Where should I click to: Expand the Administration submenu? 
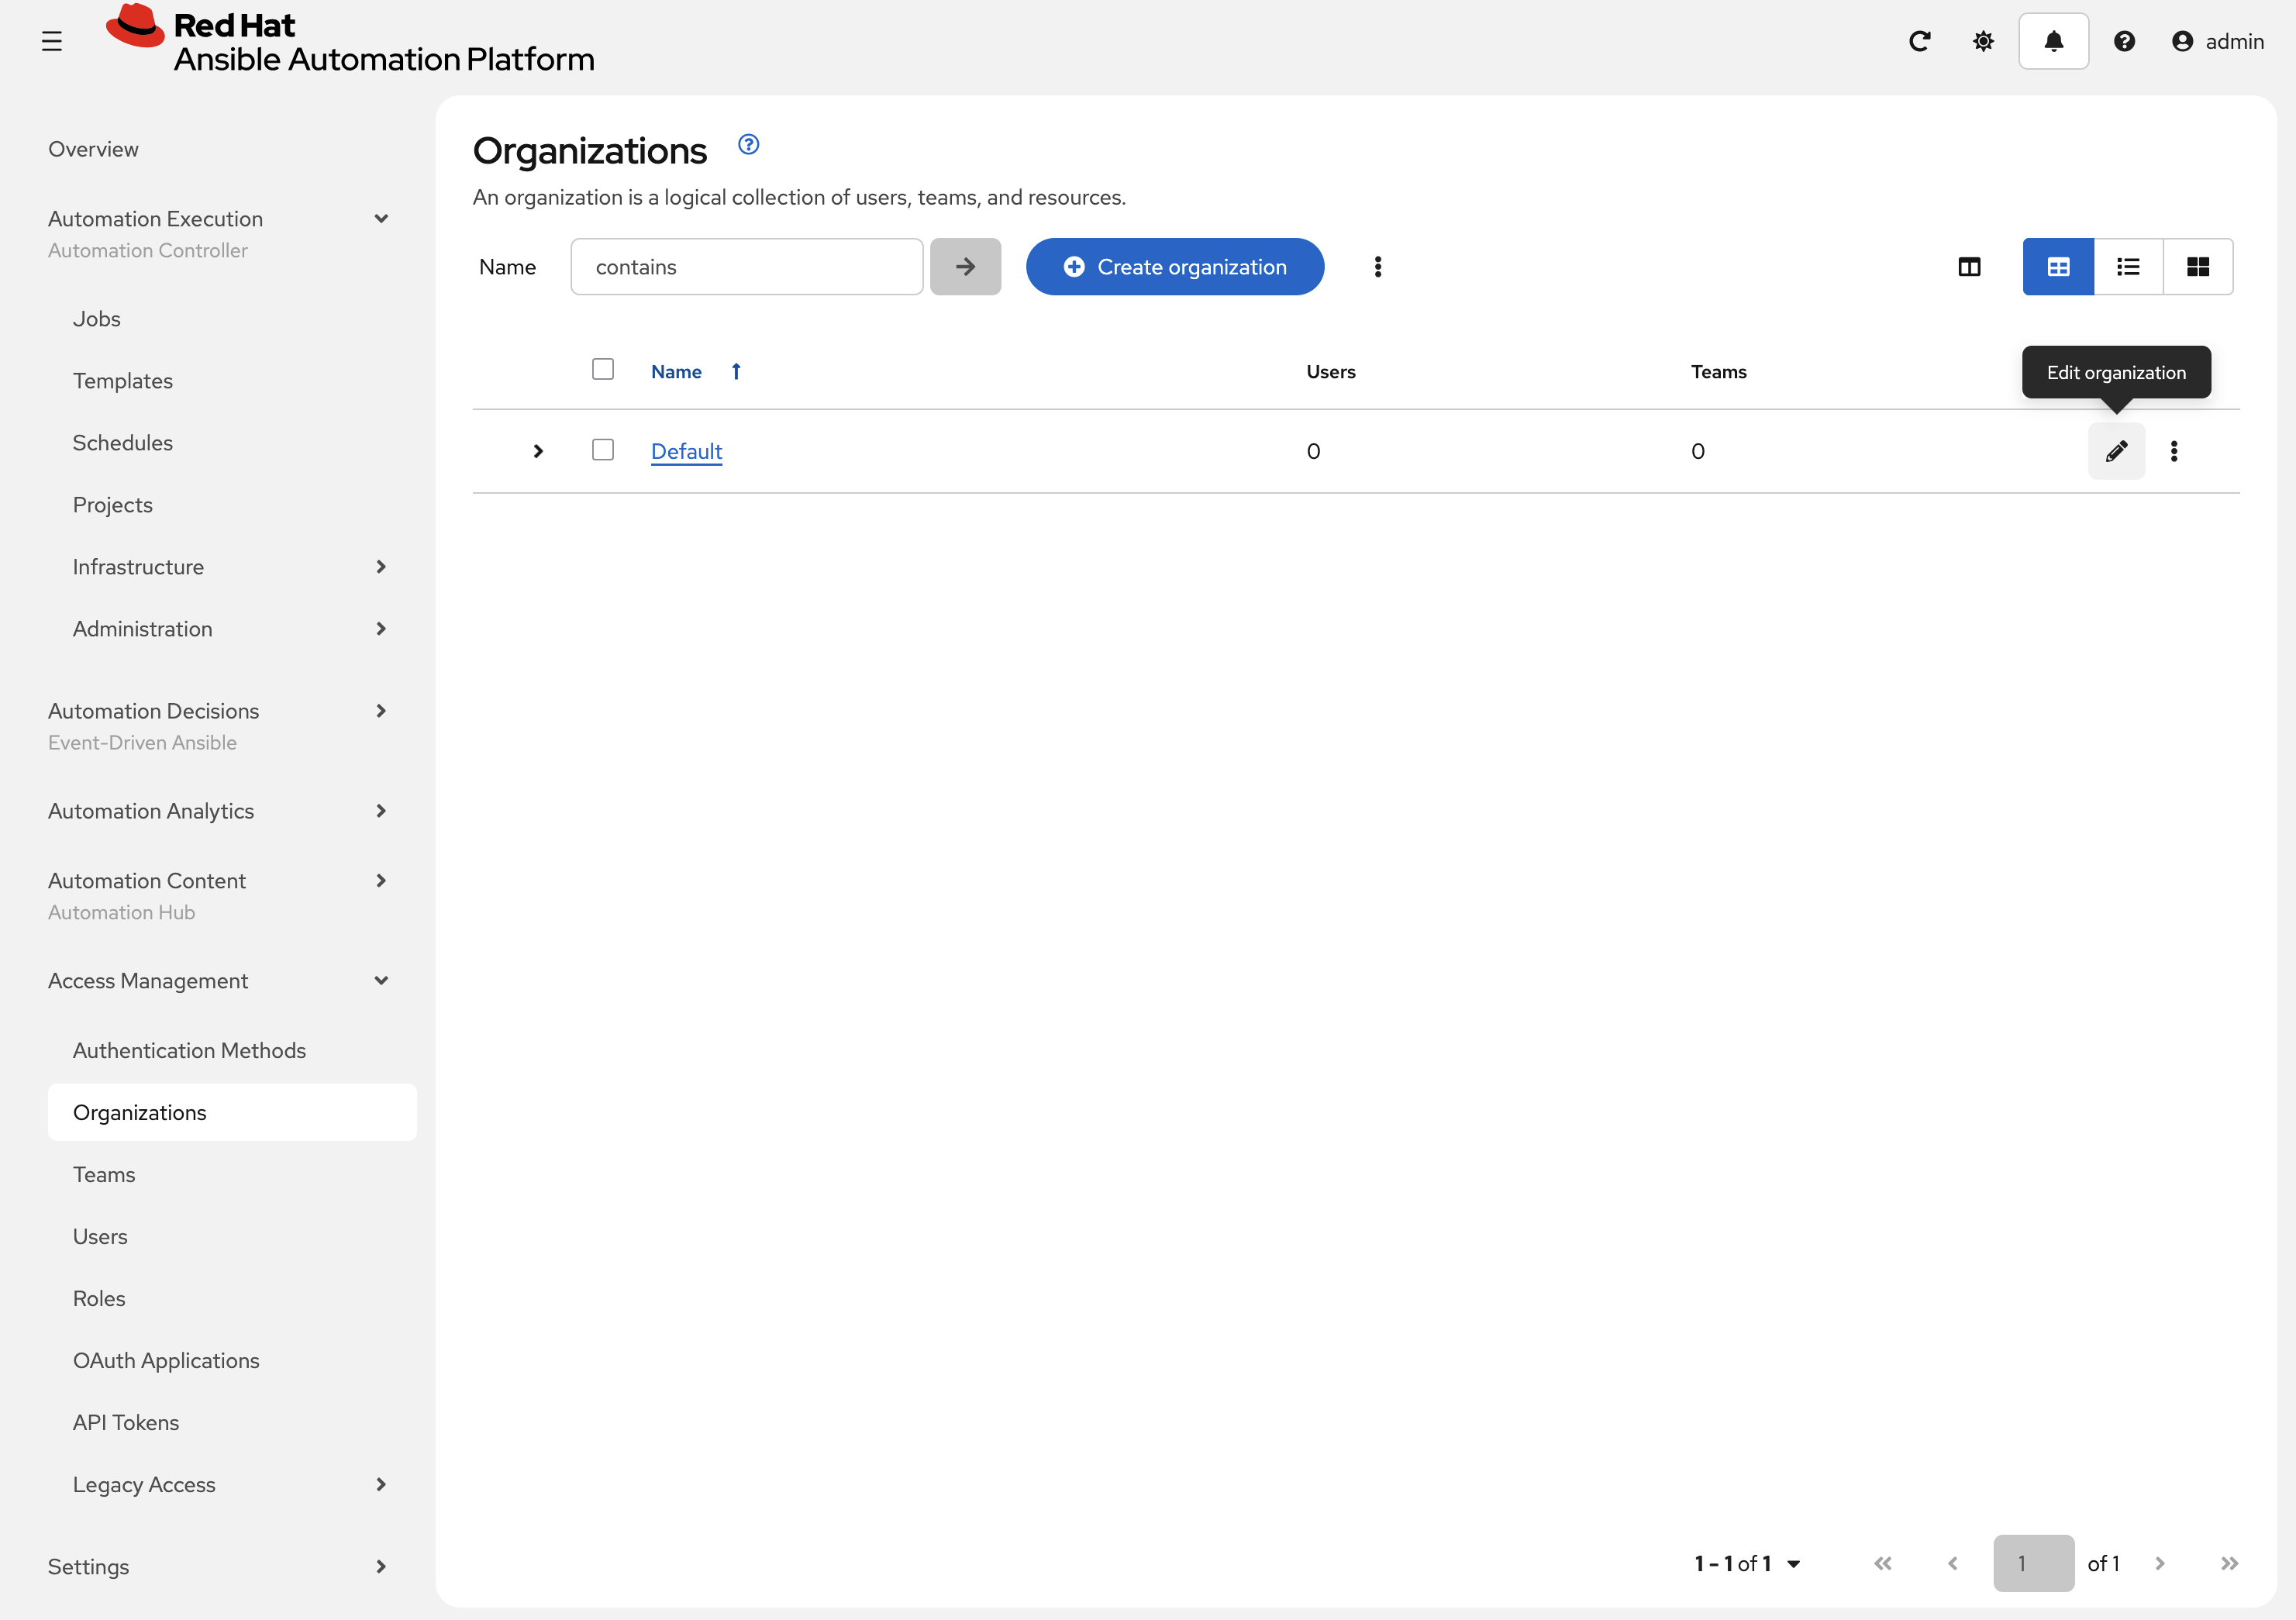click(x=381, y=628)
